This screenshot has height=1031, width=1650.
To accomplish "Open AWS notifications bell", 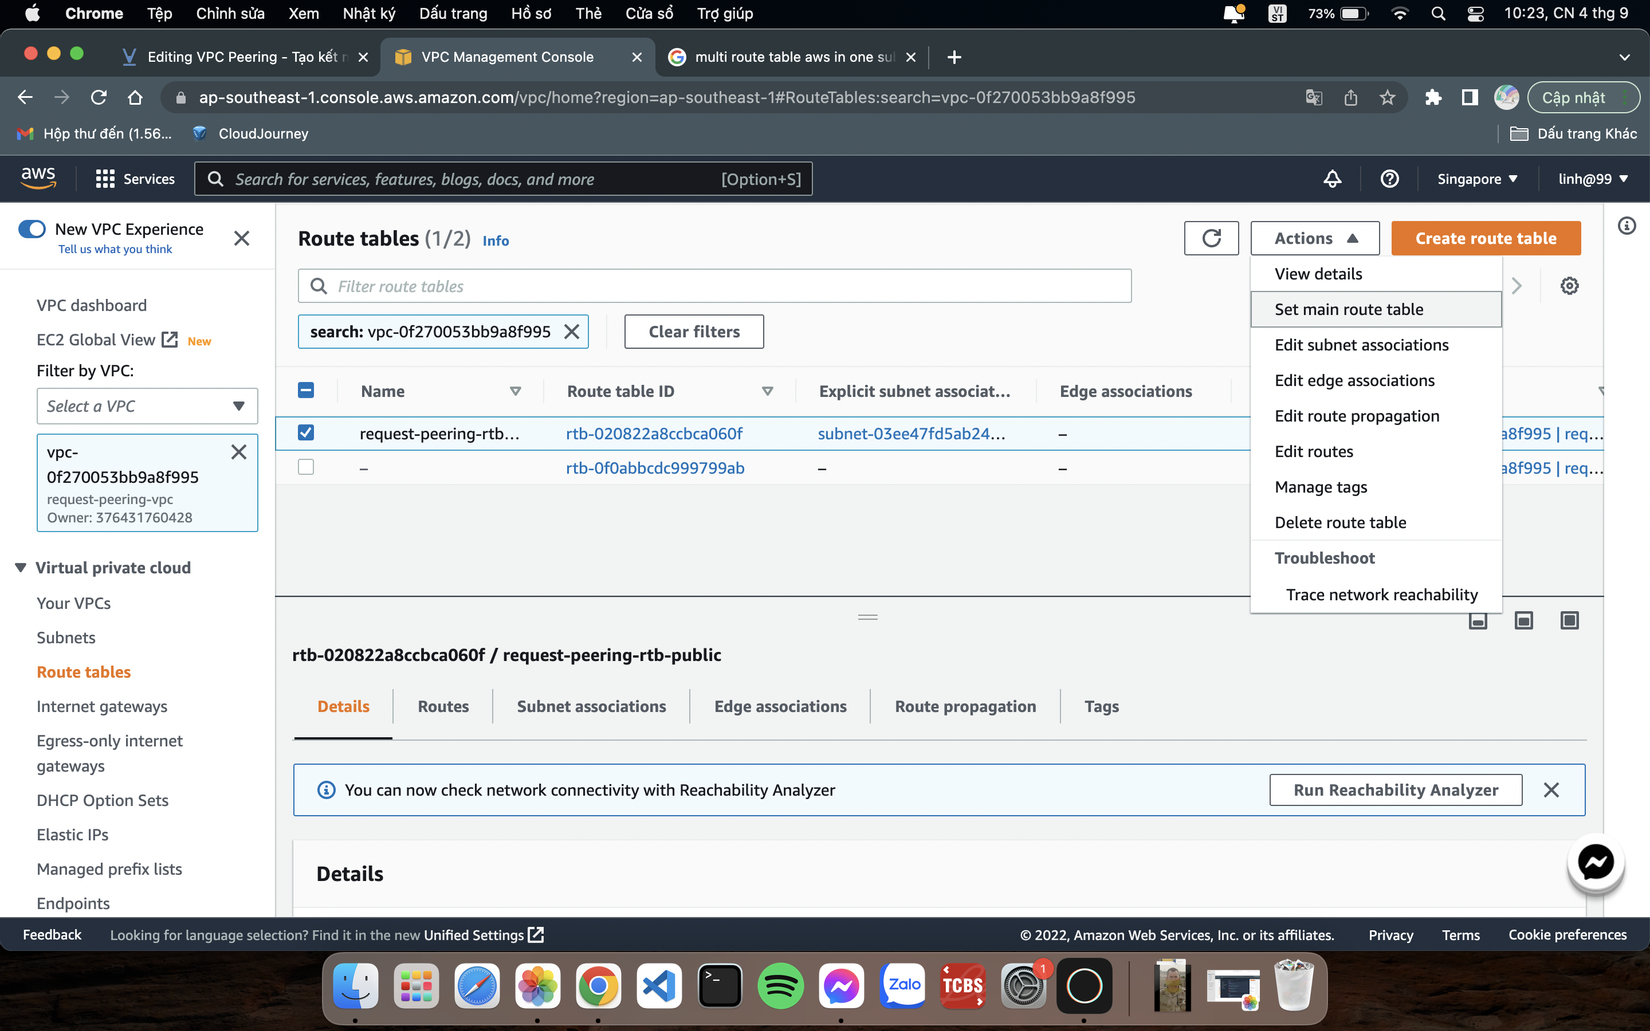I will click(1332, 179).
